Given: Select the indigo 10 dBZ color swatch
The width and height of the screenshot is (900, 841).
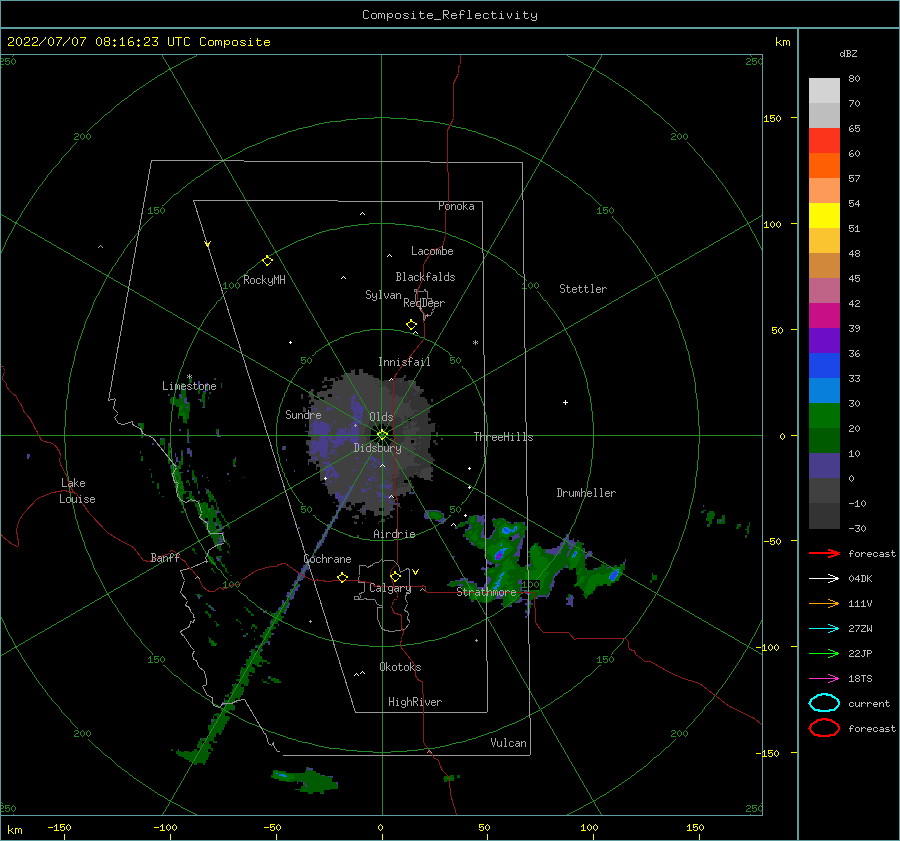Looking at the screenshot, I should pos(824,465).
